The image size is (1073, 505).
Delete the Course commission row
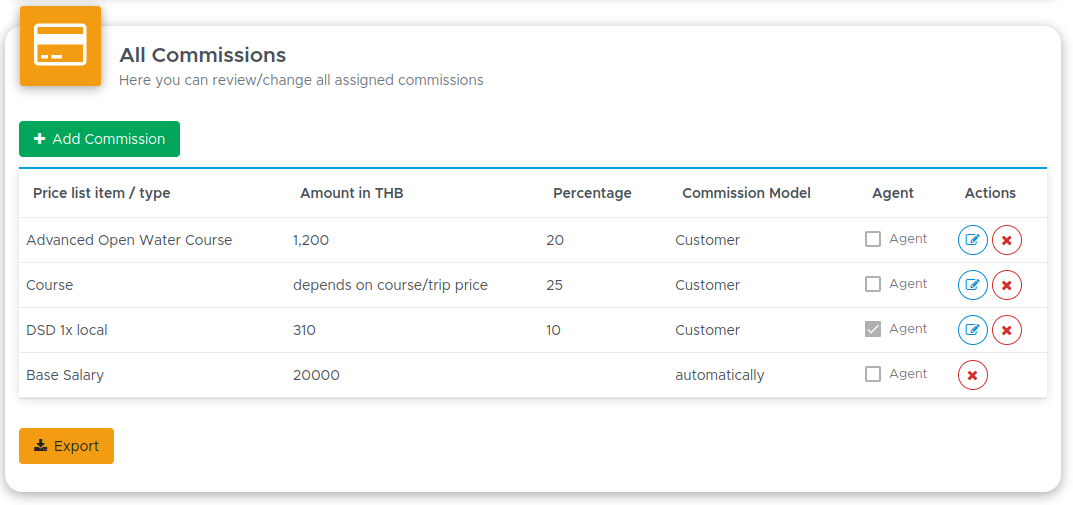1007,285
